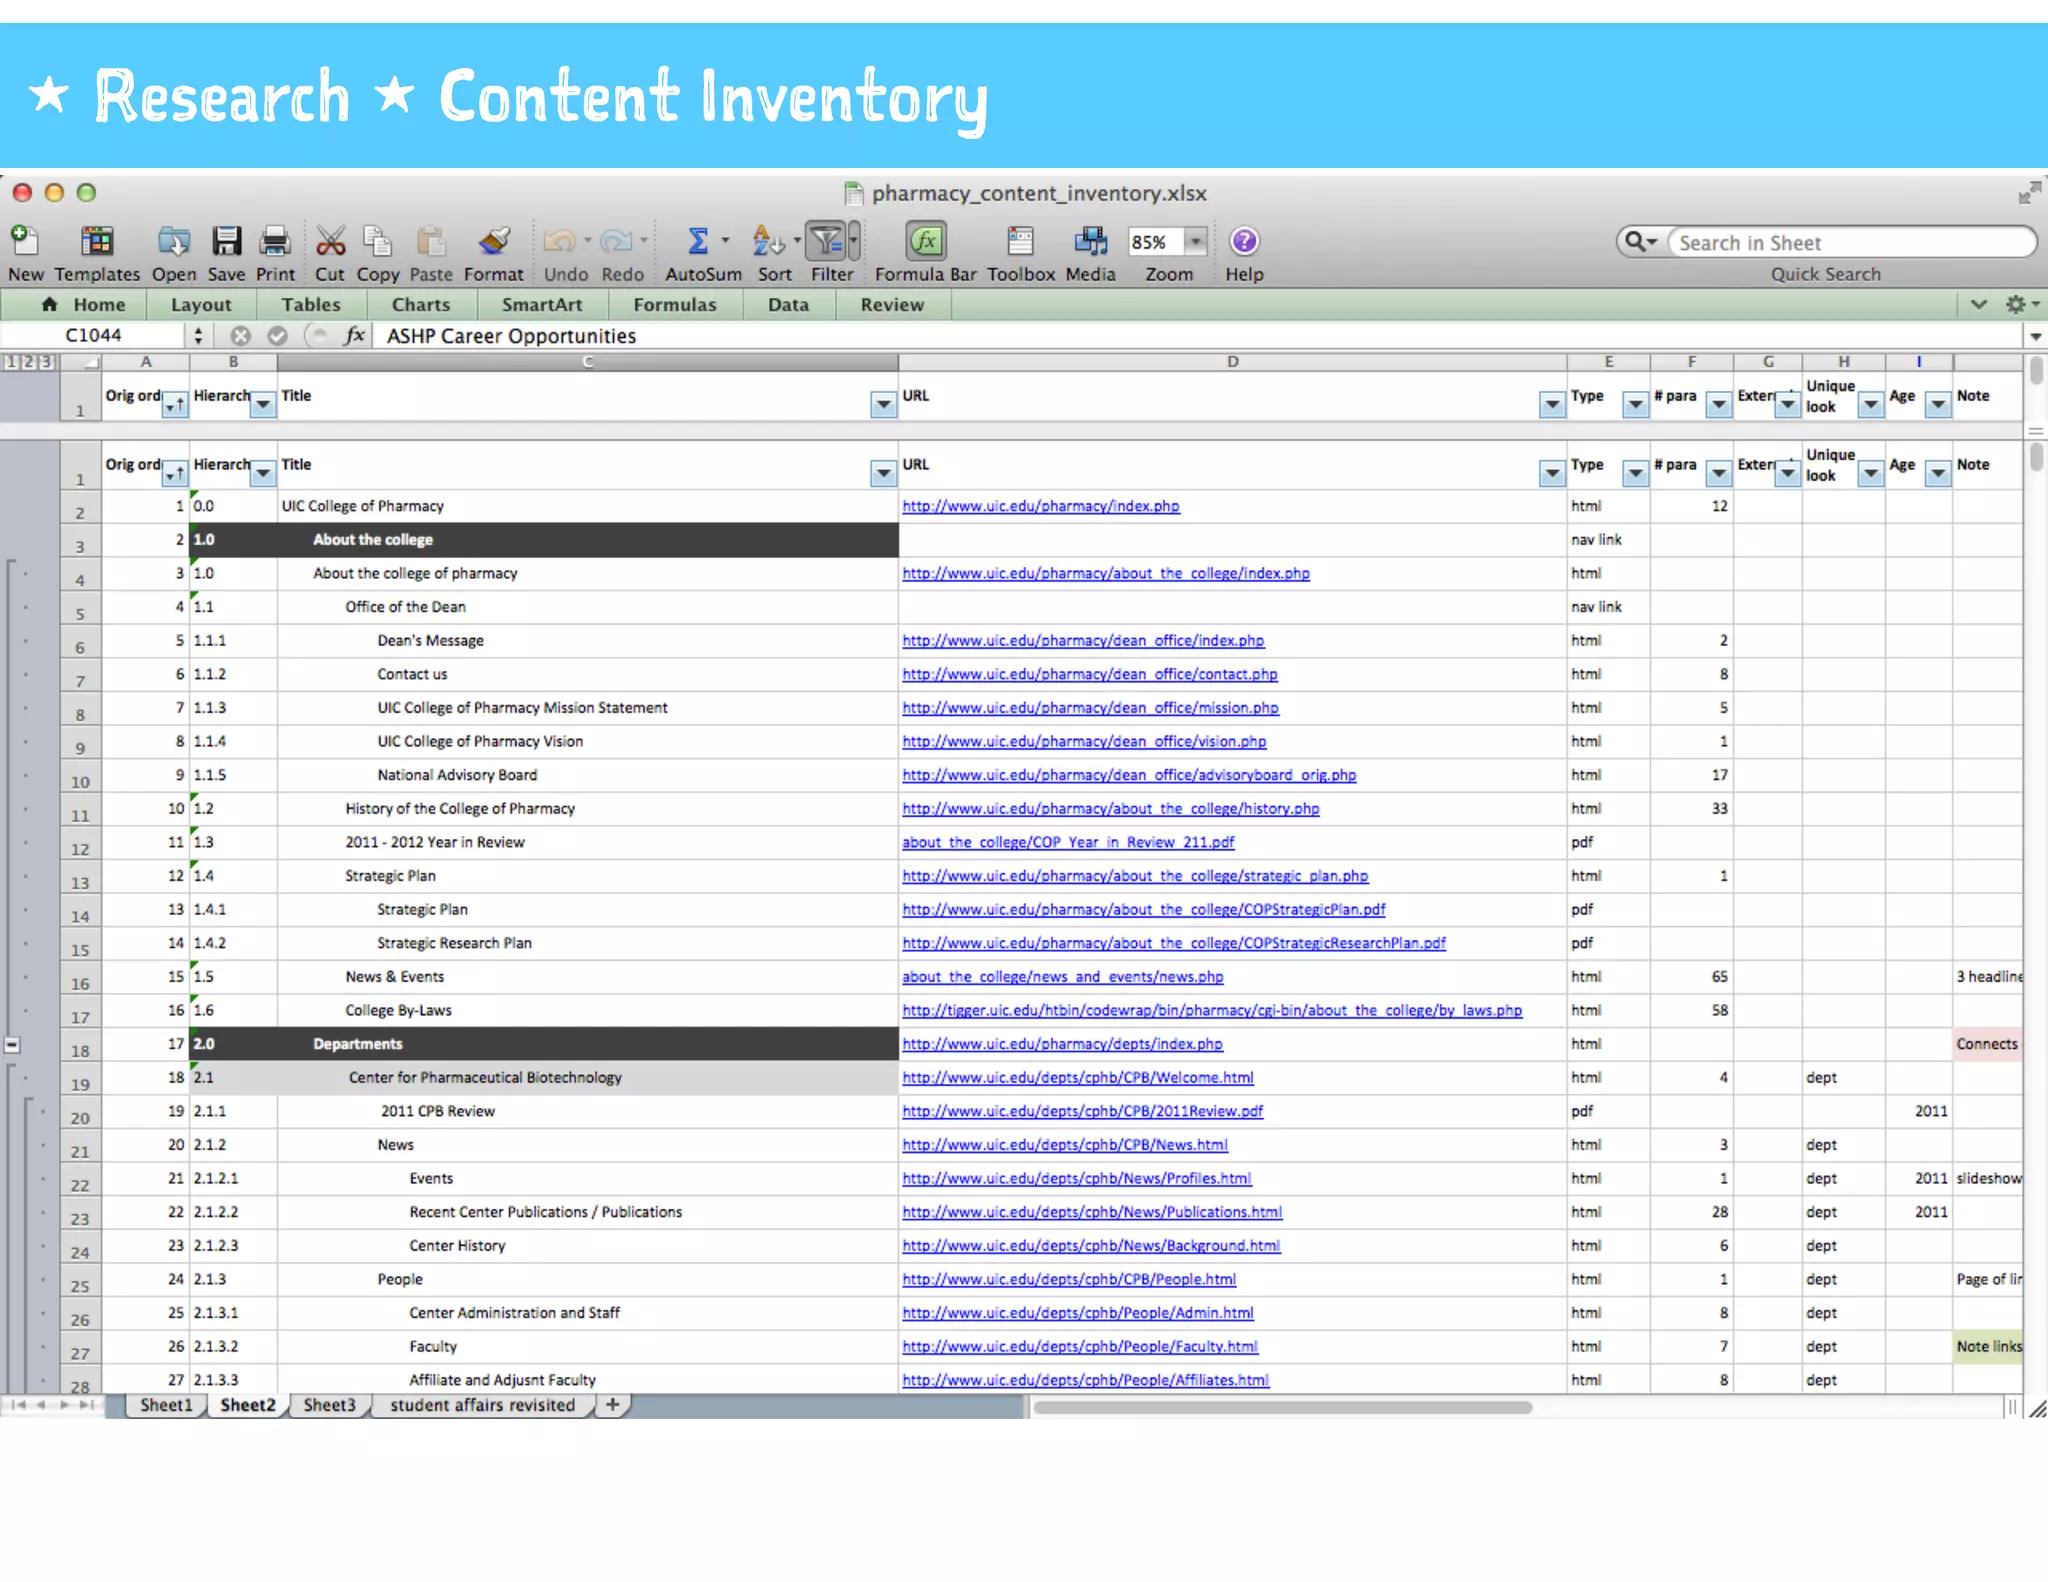Click the add sheet plus button
Image resolution: width=2048 pixels, height=1582 pixels.
612,1405
